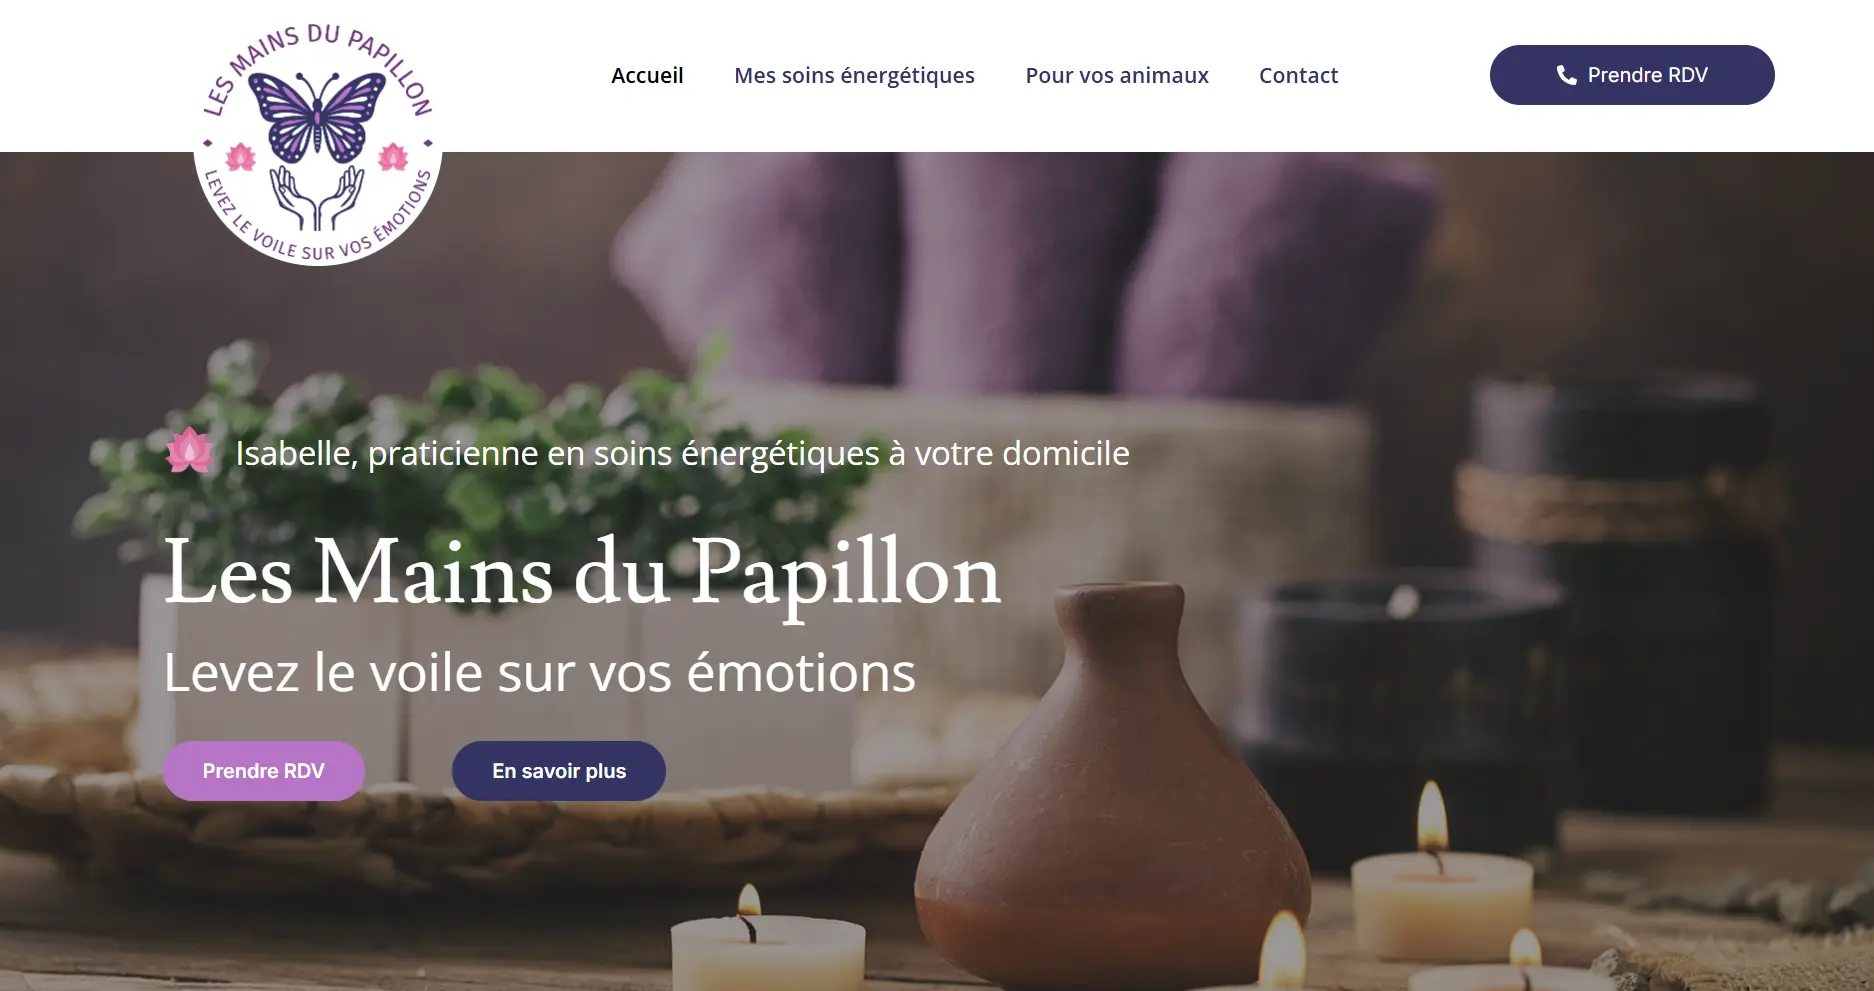Click the purple butterfly in the logo
The width and height of the screenshot is (1874, 991).
click(x=317, y=116)
